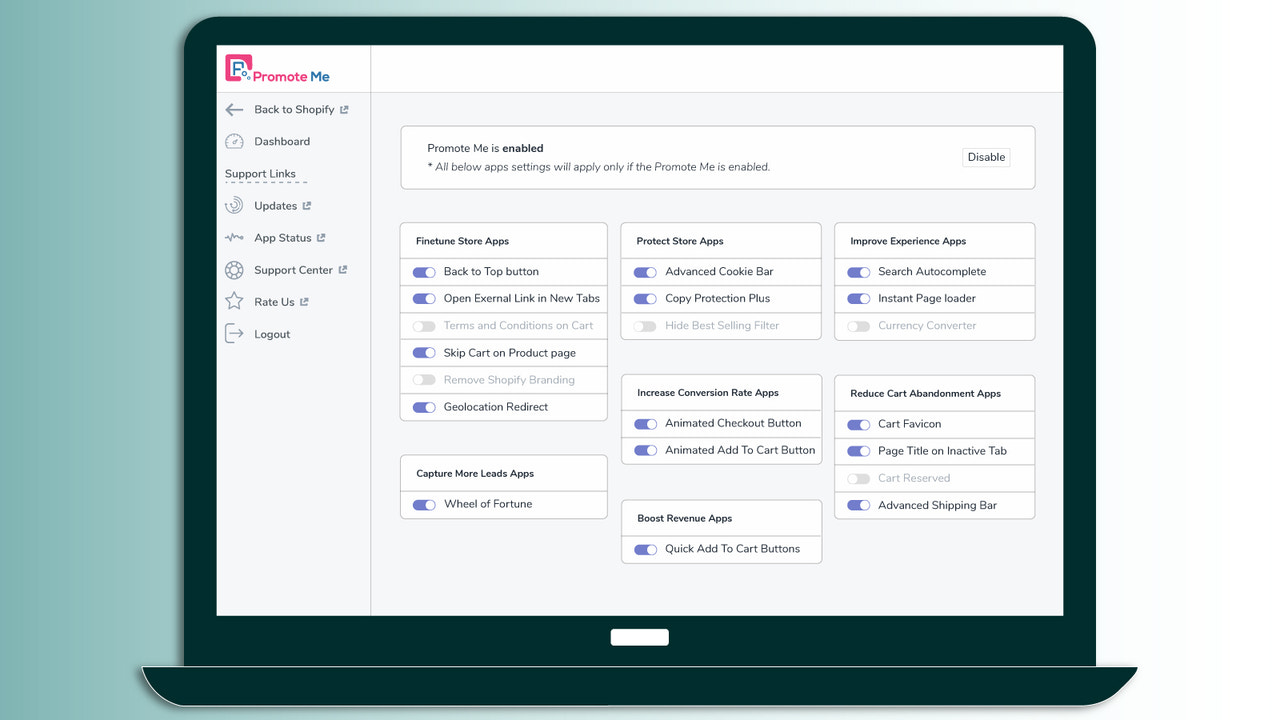Toggle Quick Add To Cart Buttons
Viewport: 1280px width, 720px height.
[645, 548]
